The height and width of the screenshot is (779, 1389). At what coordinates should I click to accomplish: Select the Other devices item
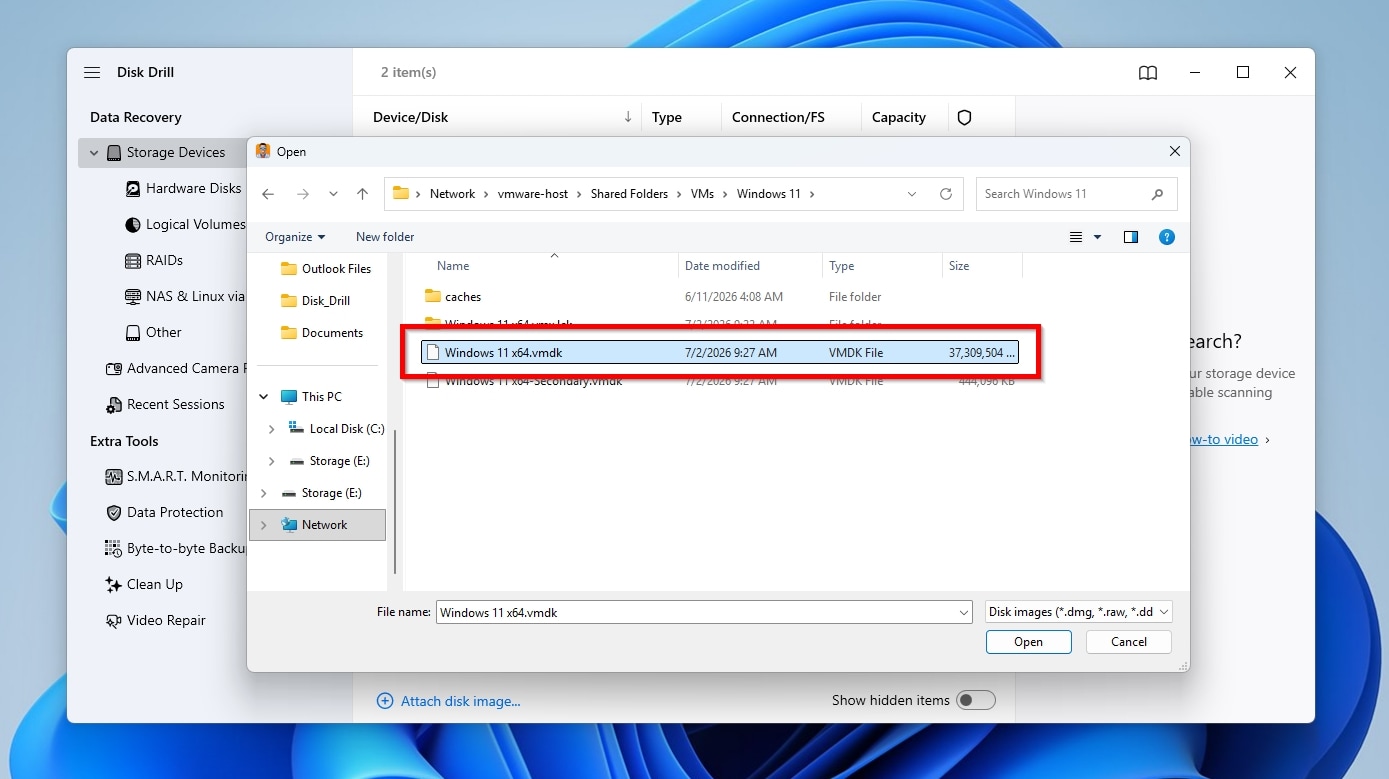point(154,332)
